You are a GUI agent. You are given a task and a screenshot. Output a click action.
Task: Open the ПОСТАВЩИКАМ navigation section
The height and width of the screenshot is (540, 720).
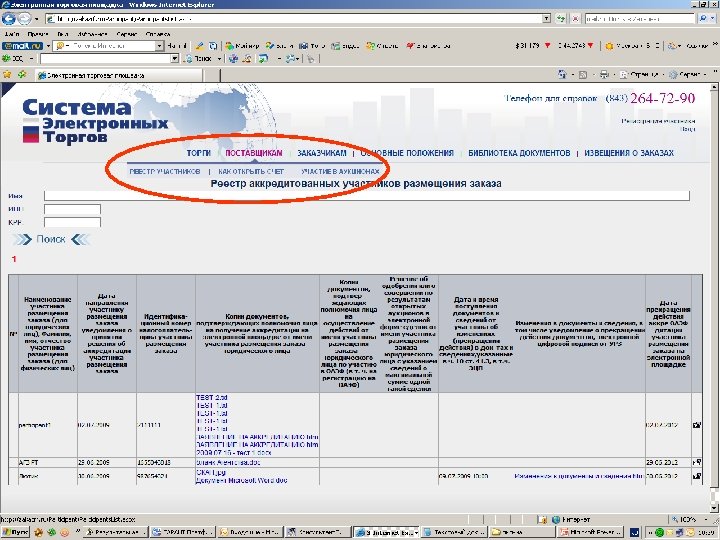pos(253,153)
